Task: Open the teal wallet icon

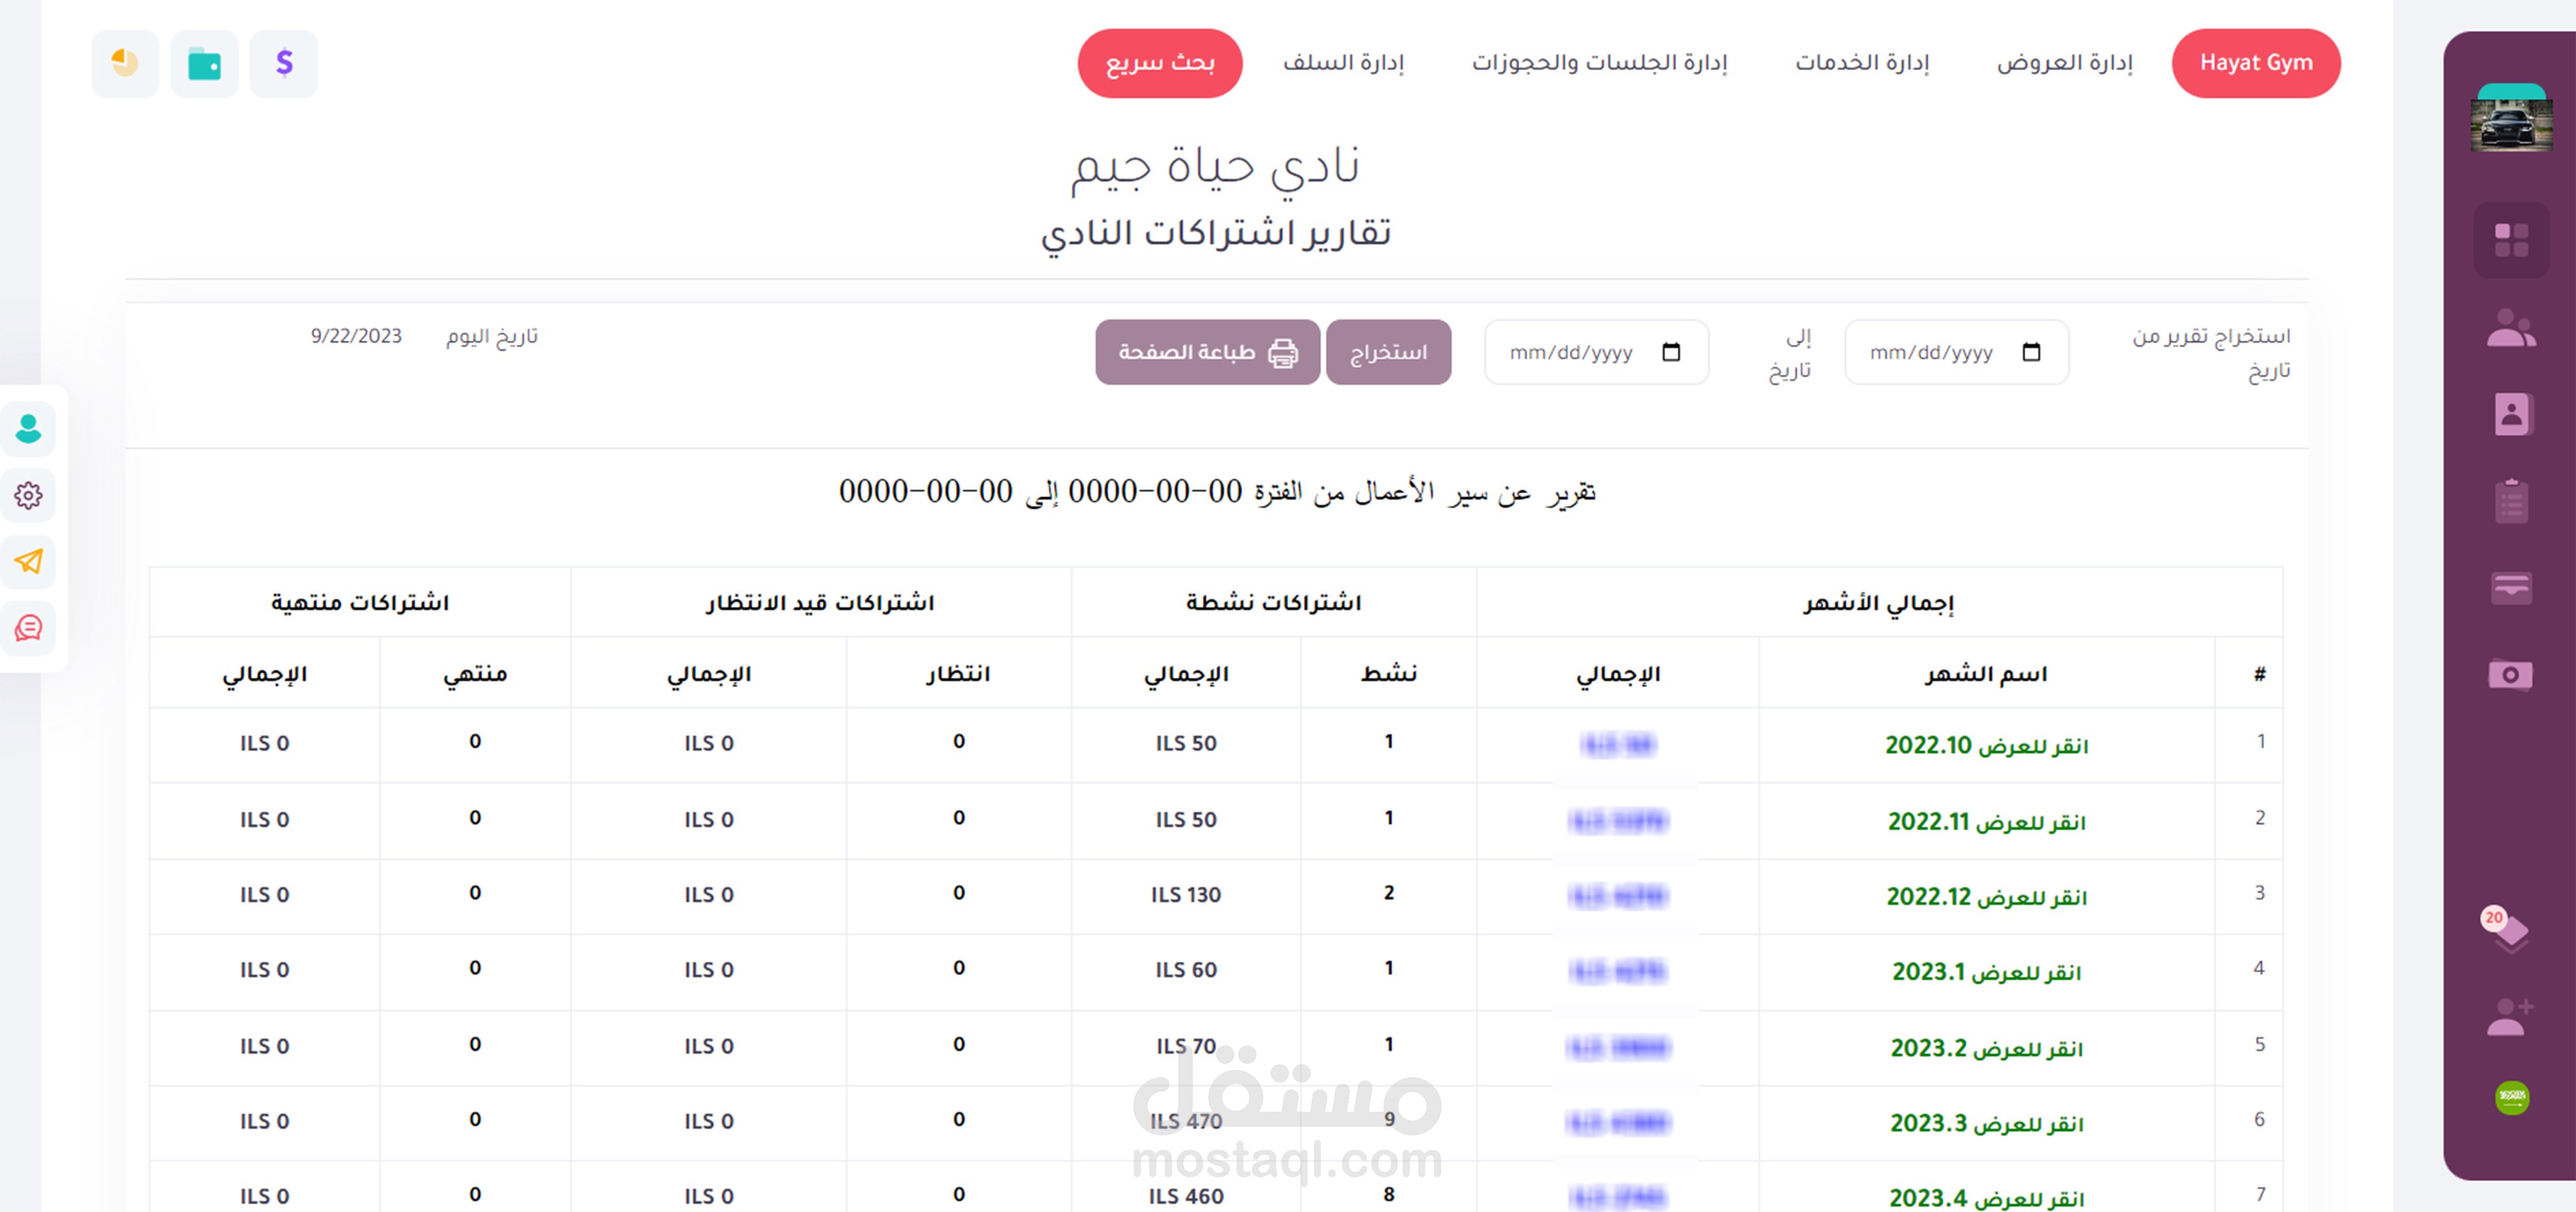Action: (204, 64)
